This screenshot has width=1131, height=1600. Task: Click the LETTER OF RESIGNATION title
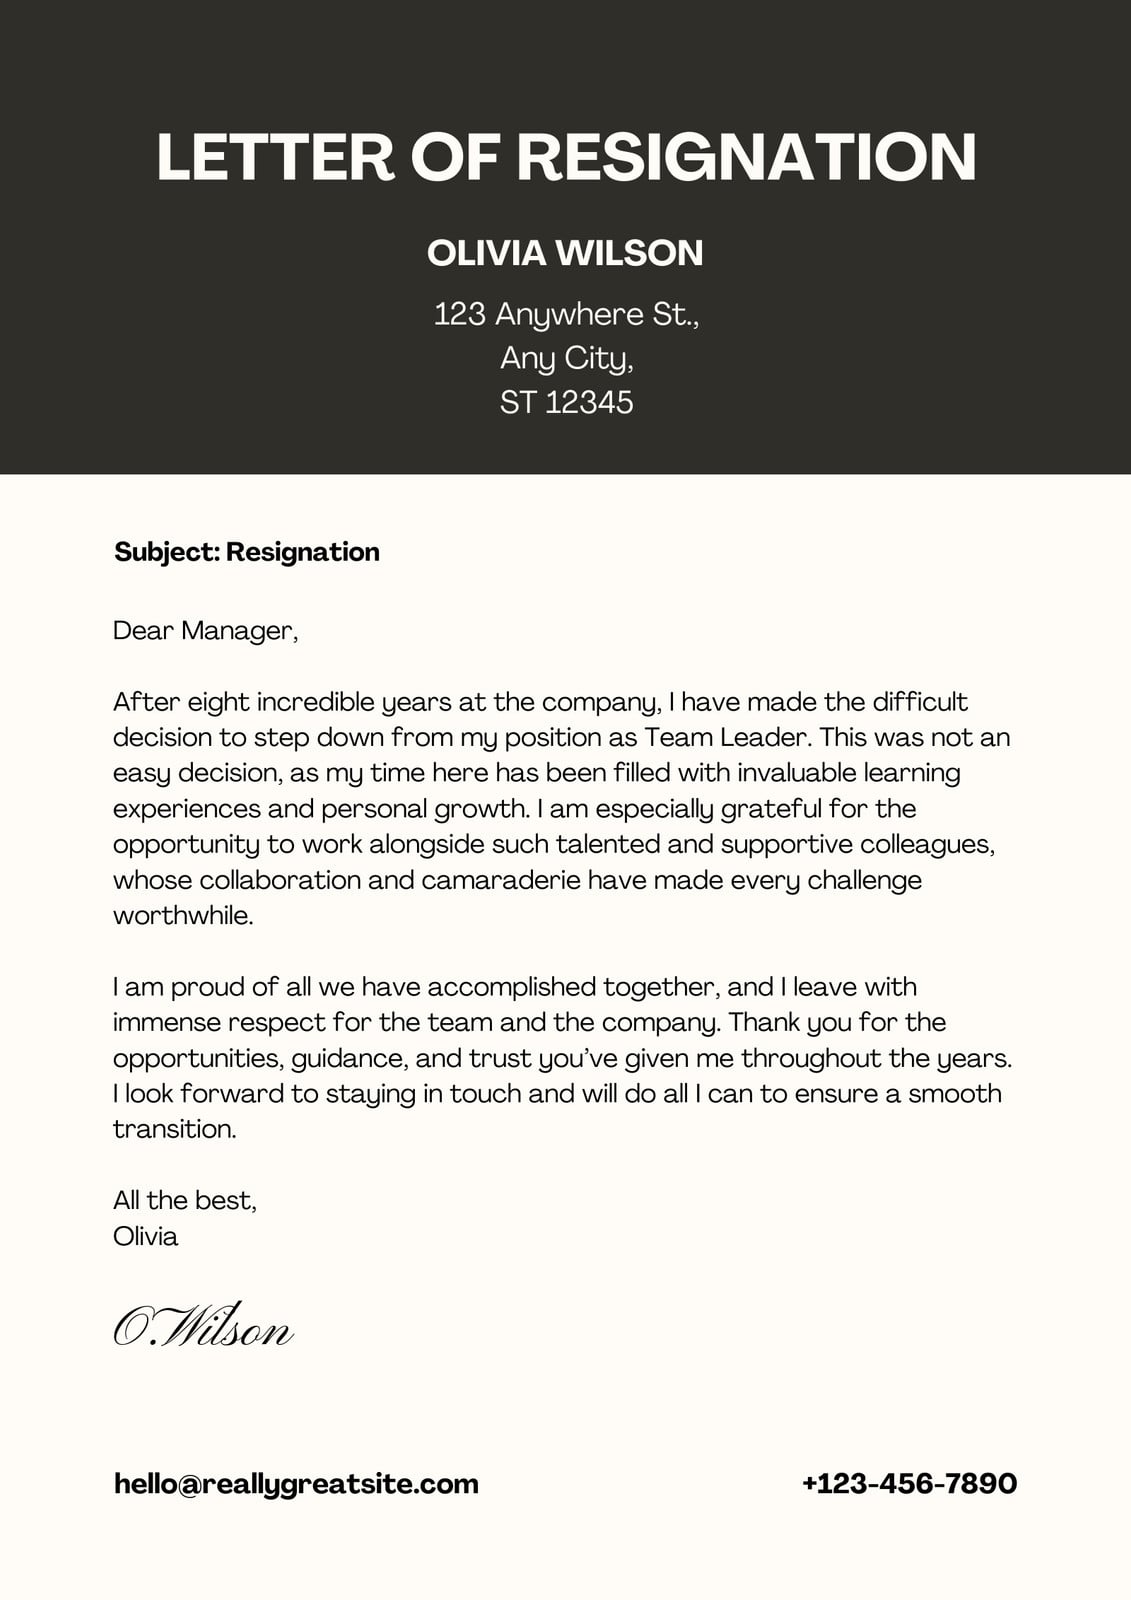tap(566, 157)
